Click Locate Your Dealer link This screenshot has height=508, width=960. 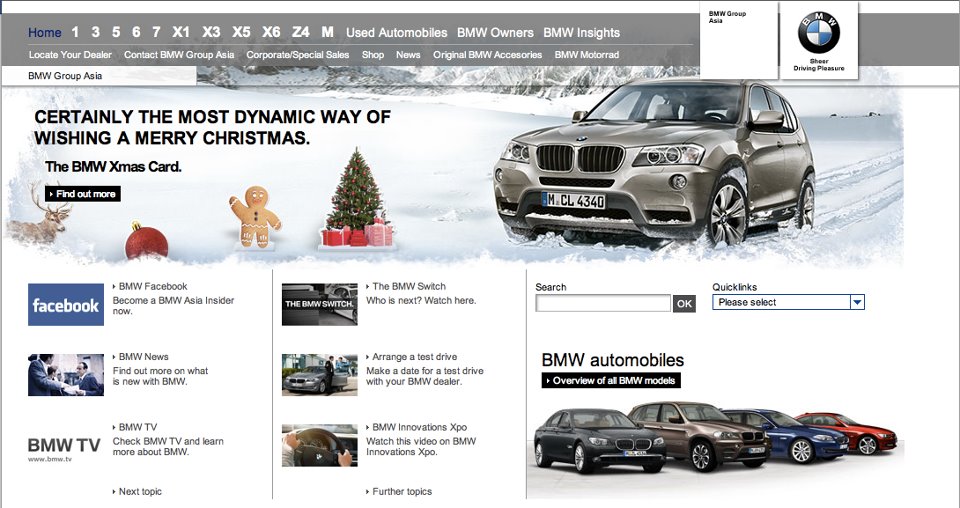coord(70,54)
